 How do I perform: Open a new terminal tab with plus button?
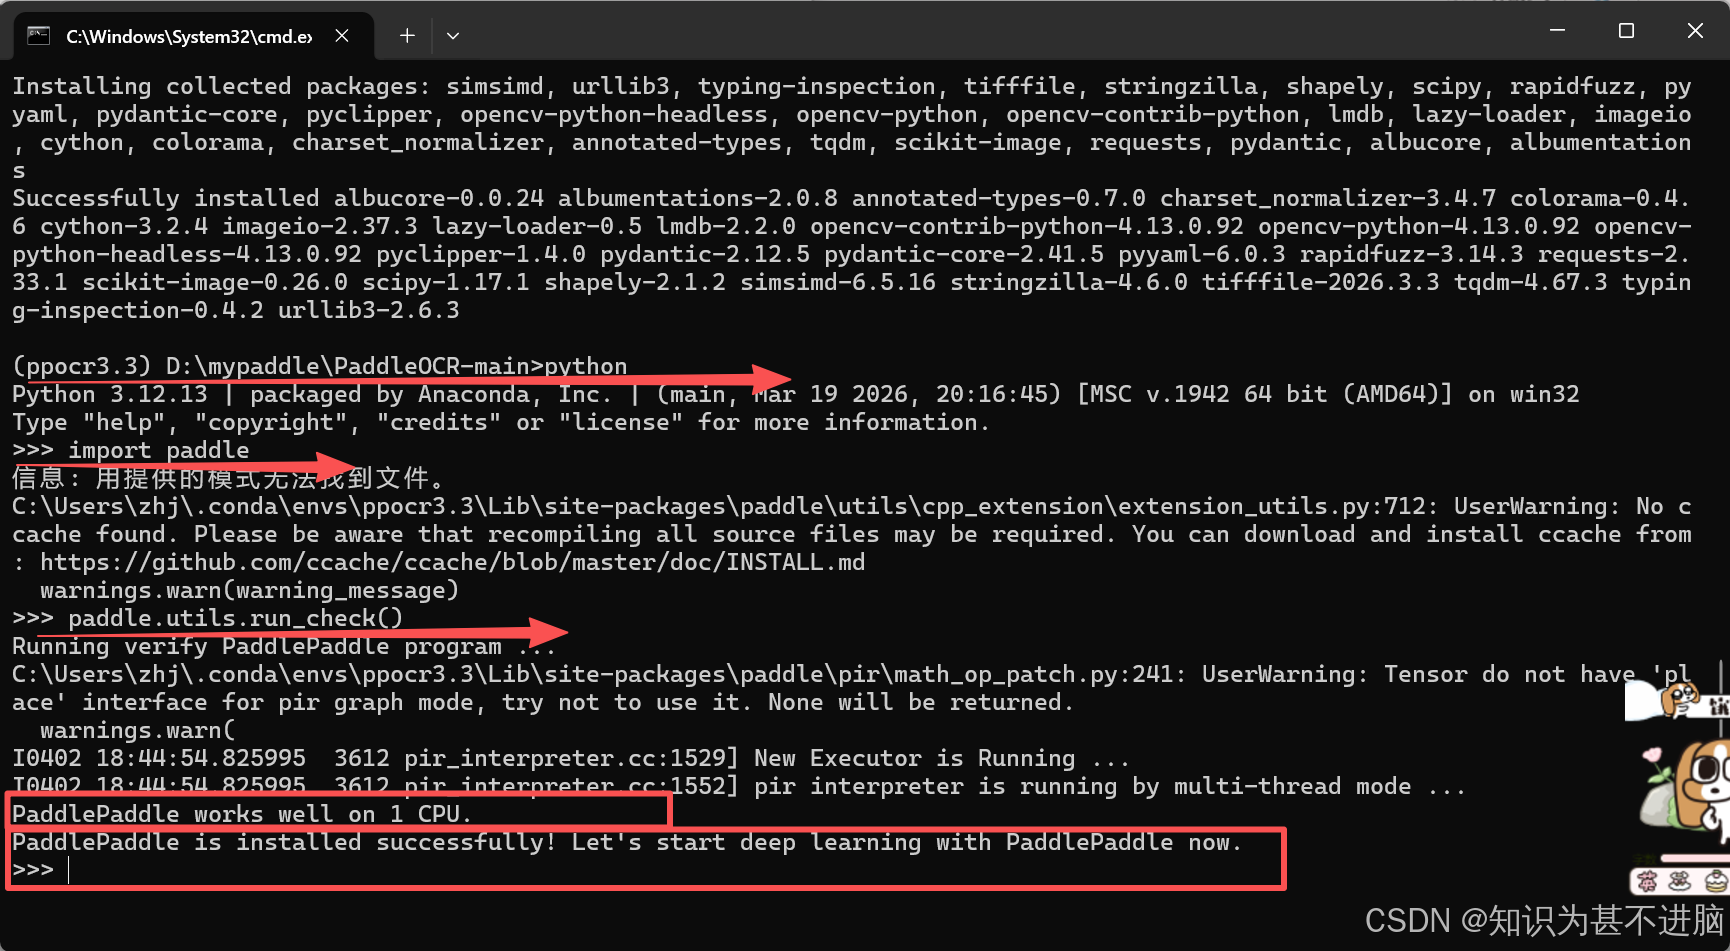click(407, 36)
